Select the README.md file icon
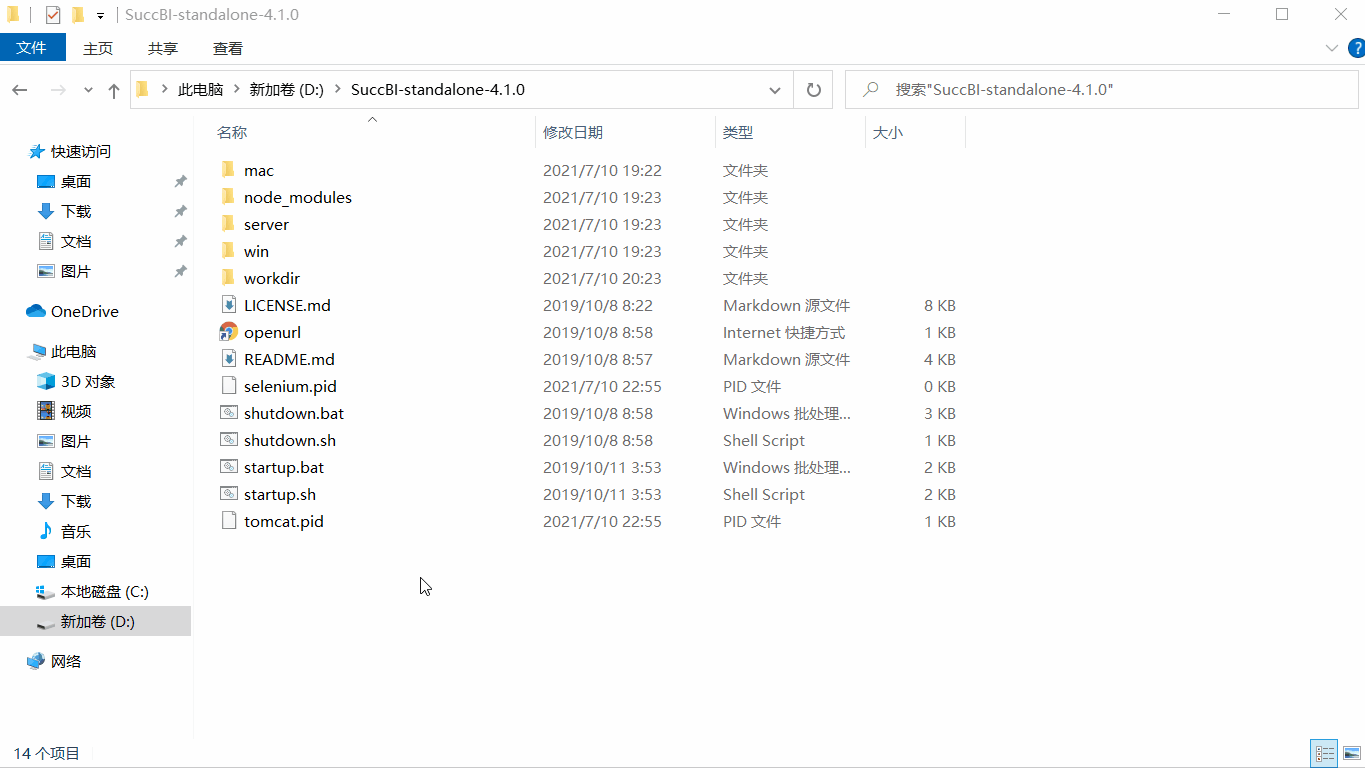The image size is (1365, 768). coord(228,359)
